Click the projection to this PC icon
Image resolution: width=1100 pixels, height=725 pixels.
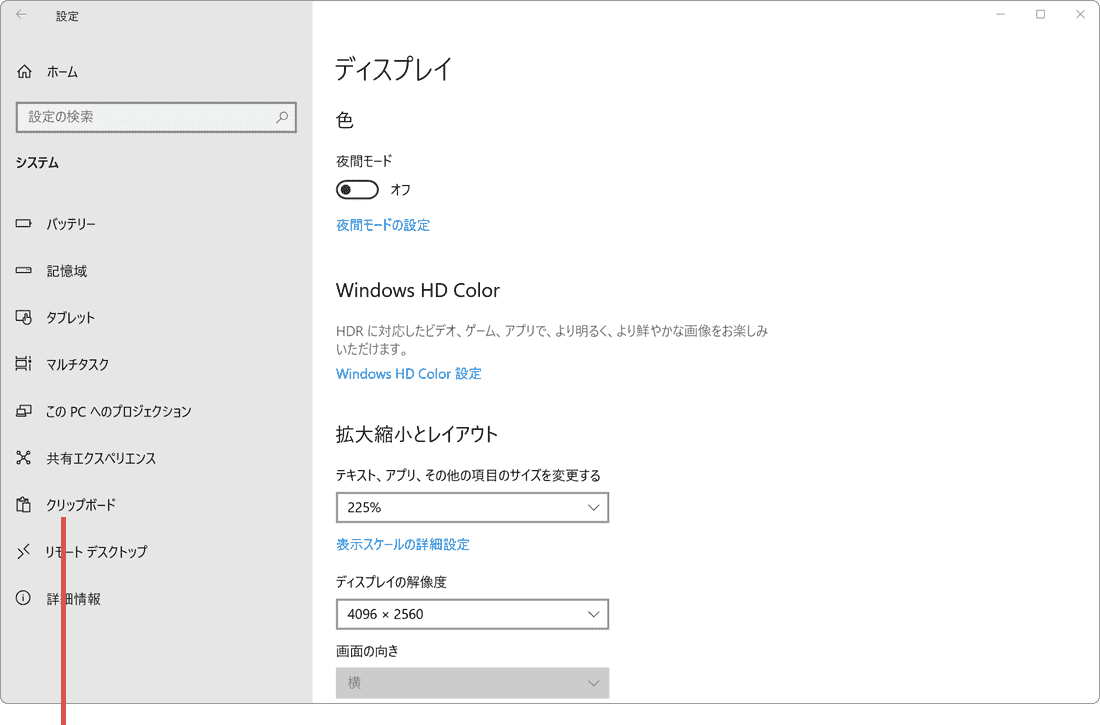pos(22,411)
